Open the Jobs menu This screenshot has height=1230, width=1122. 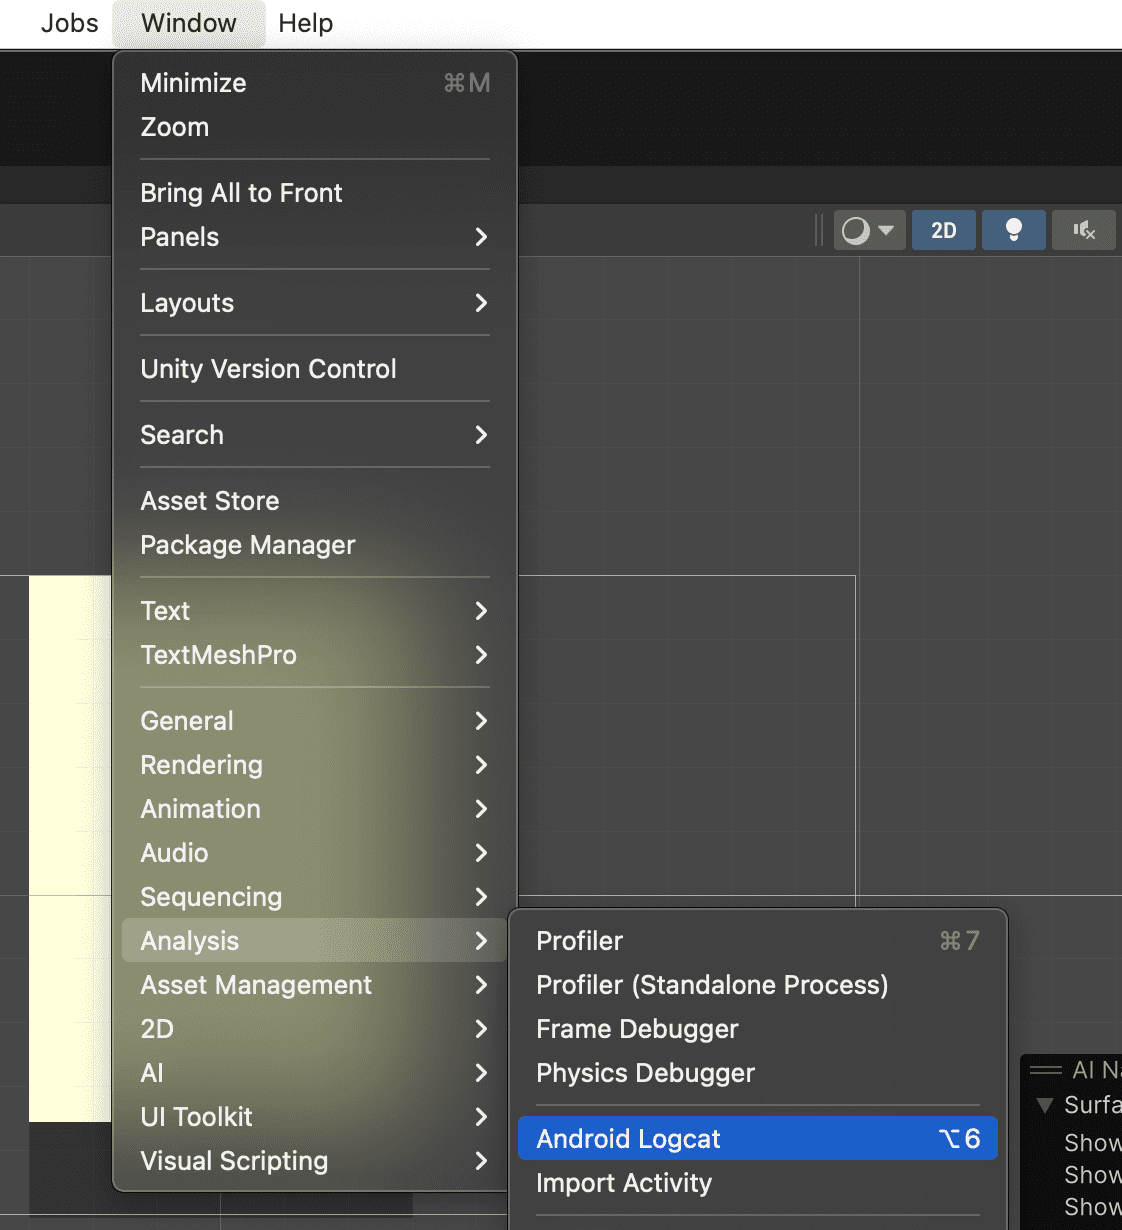pos(69,23)
